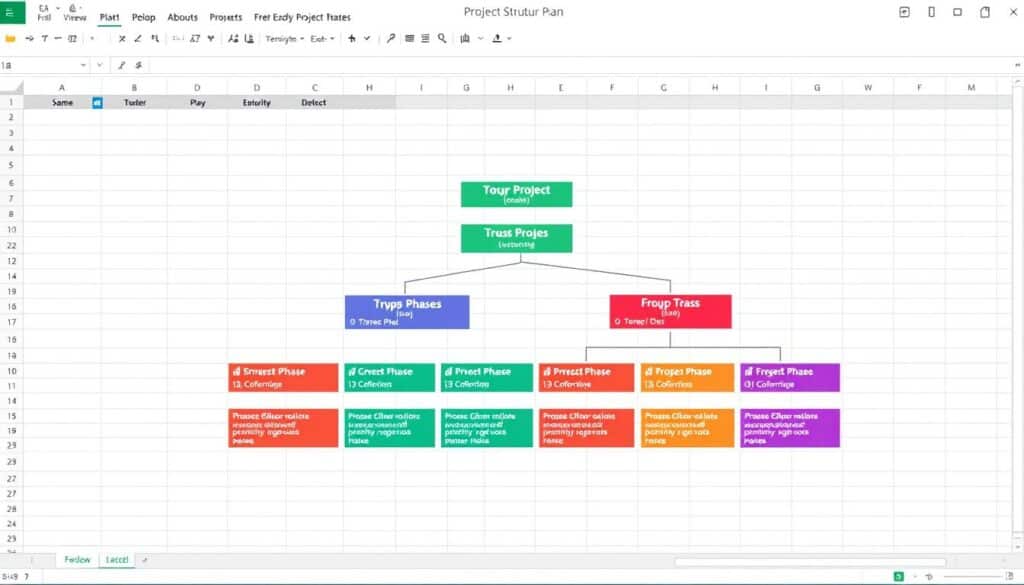1024x585 pixels.
Task: Click the Y-shaped filter icon in toolbar
Action: click(211, 39)
